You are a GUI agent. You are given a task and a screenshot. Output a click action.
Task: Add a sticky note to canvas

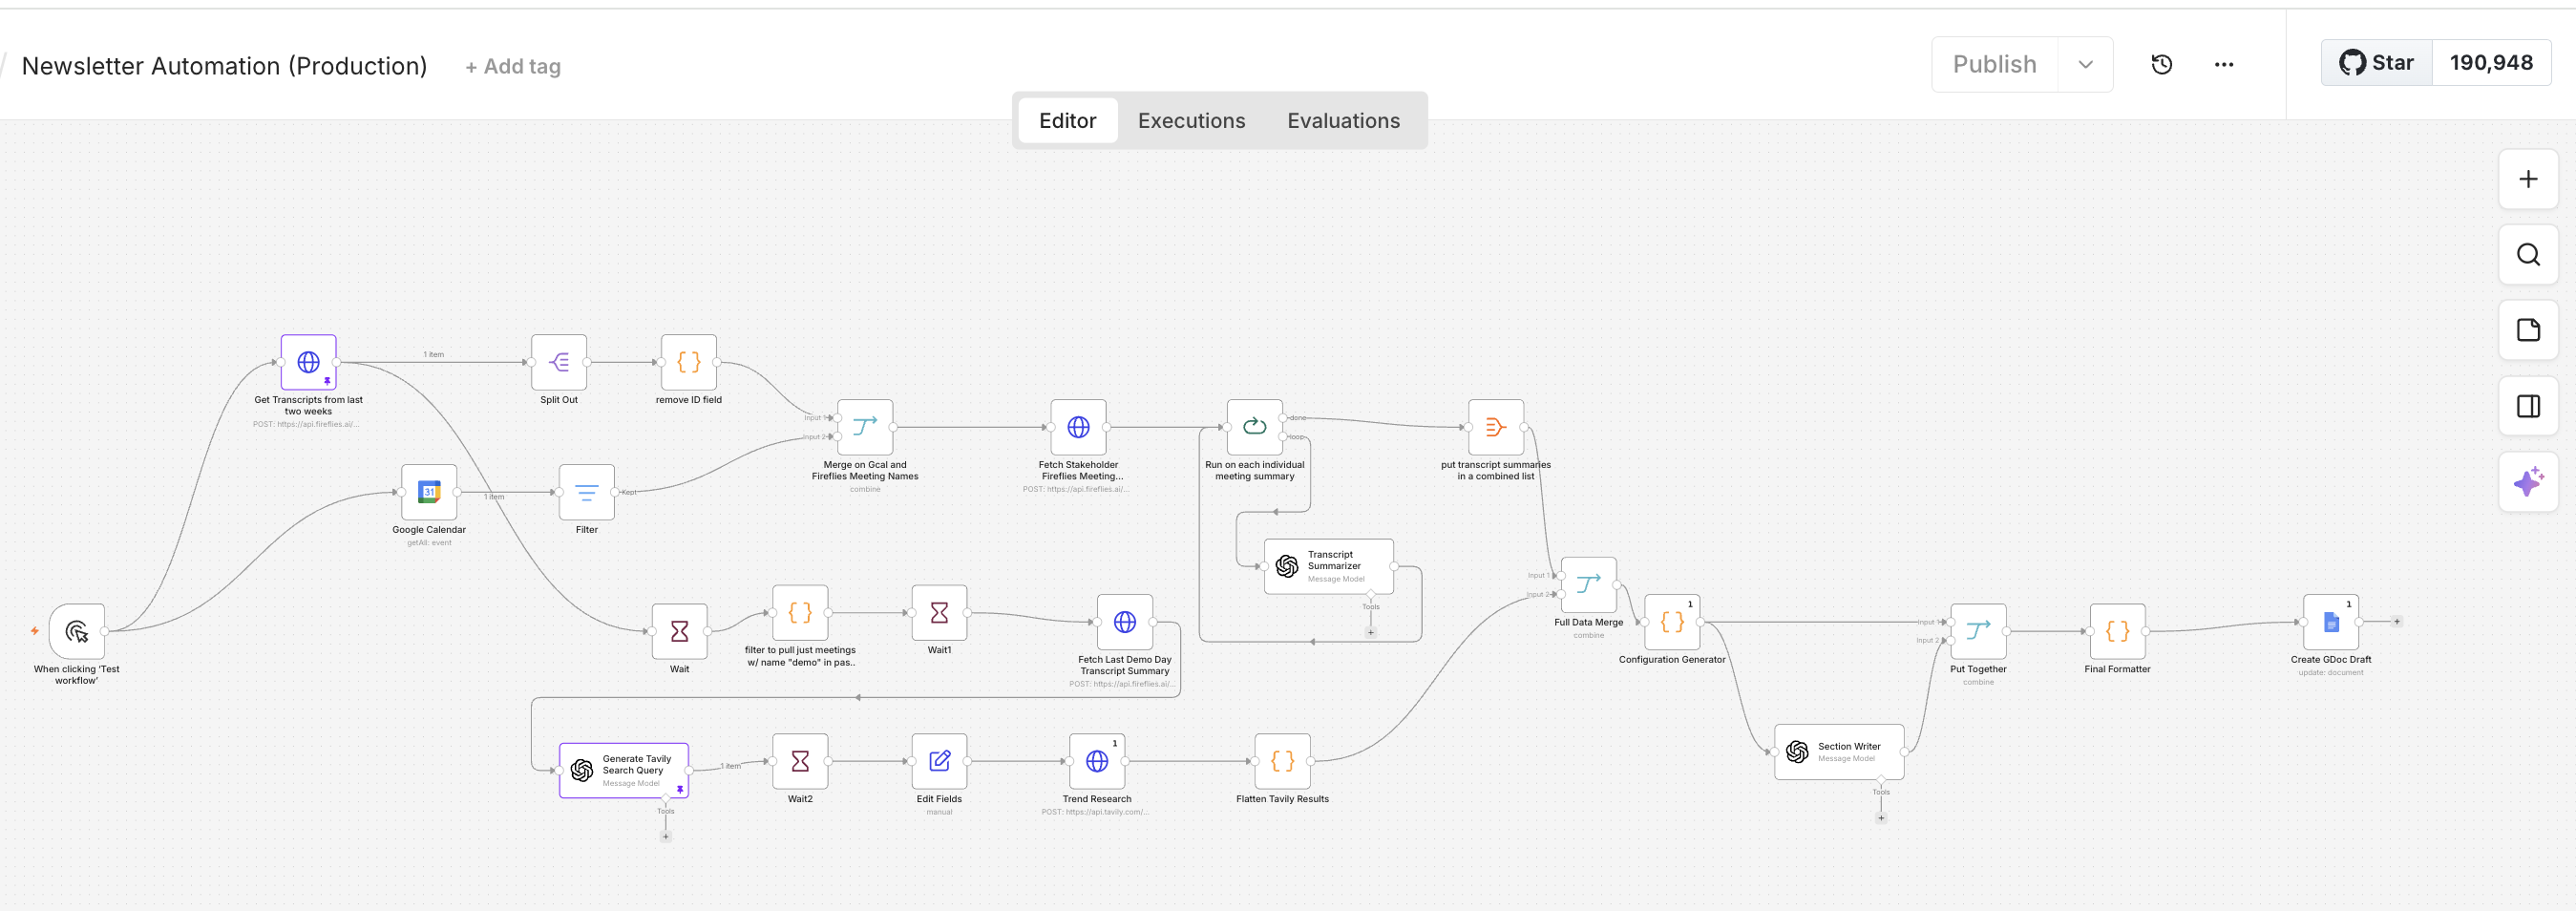pos(2528,330)
